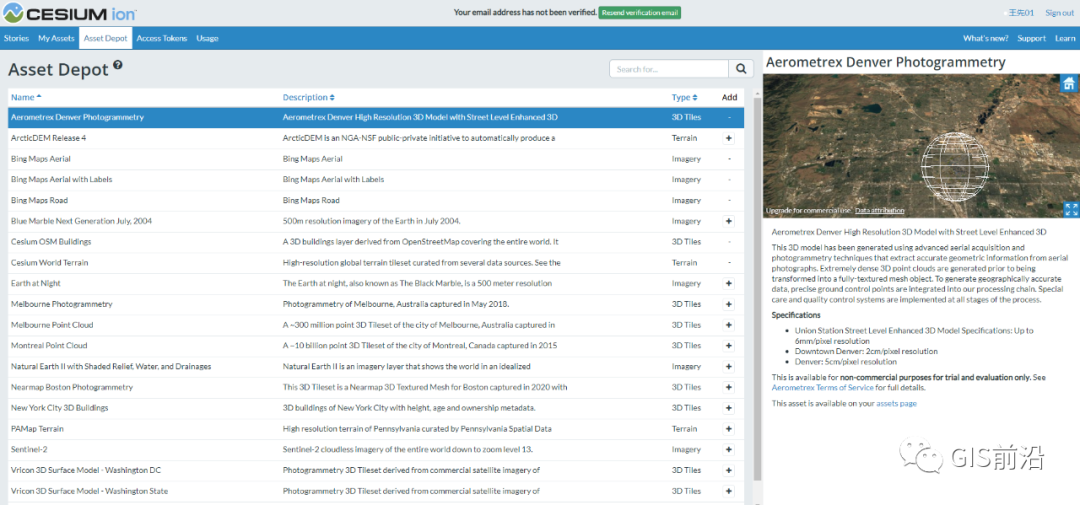Focus the Search for... input field

pos(669,69)
